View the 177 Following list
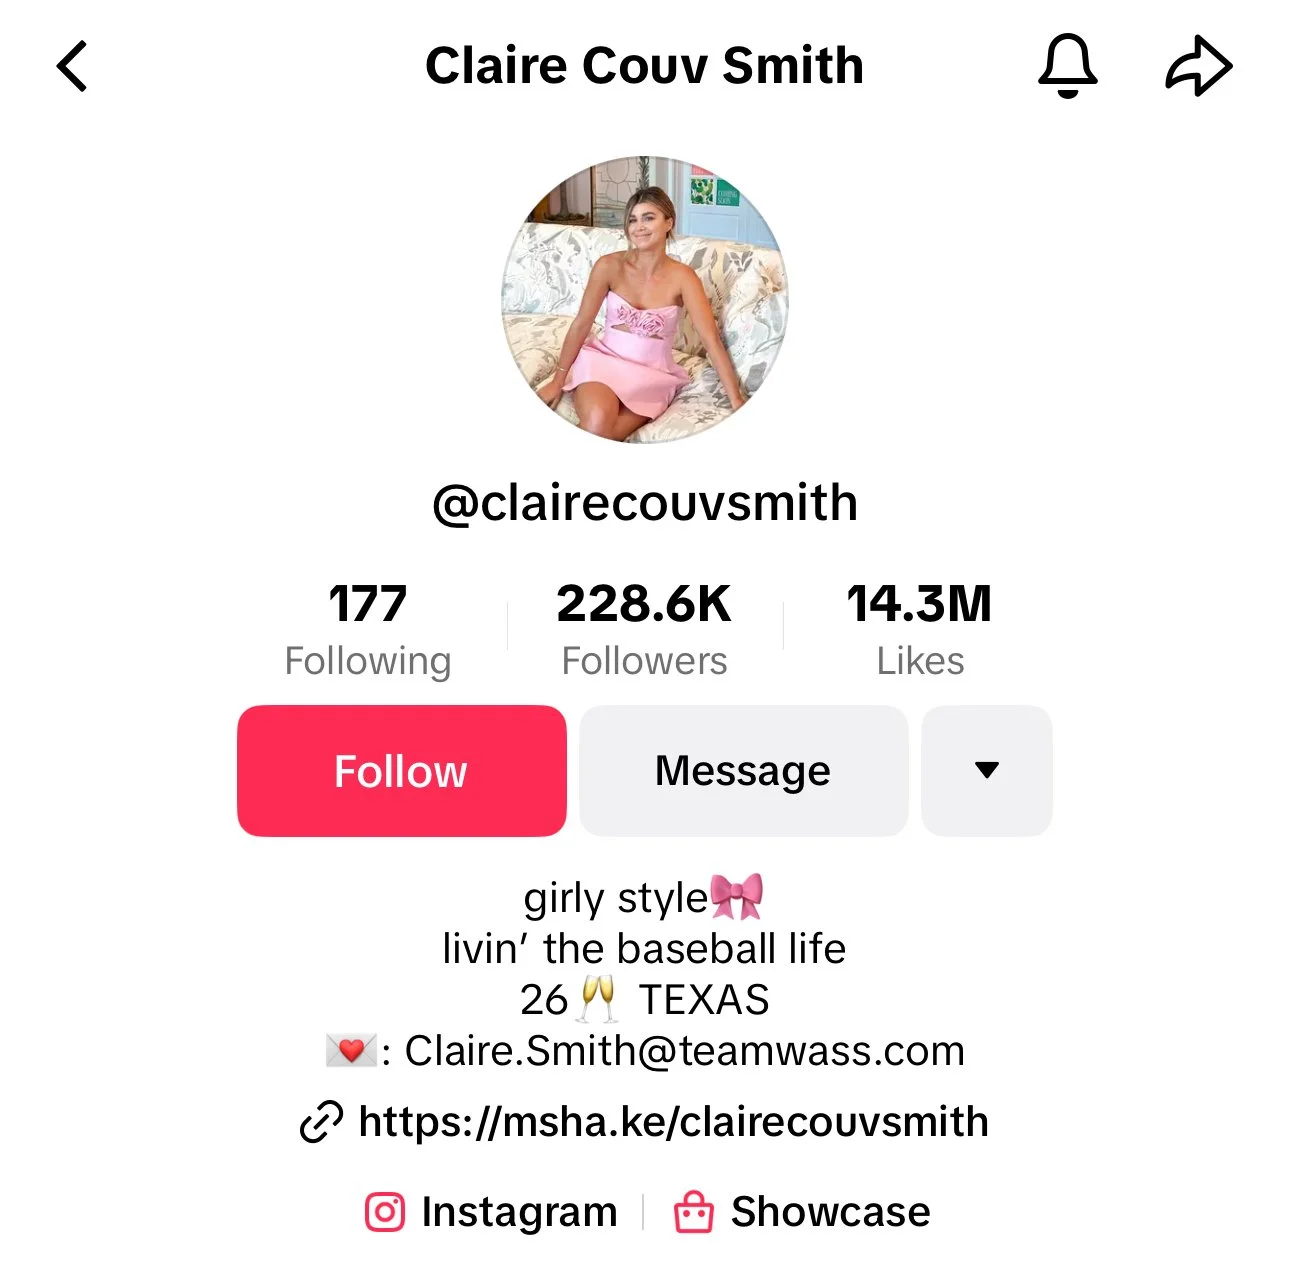 pyautogui.click(x=368, y=630)
